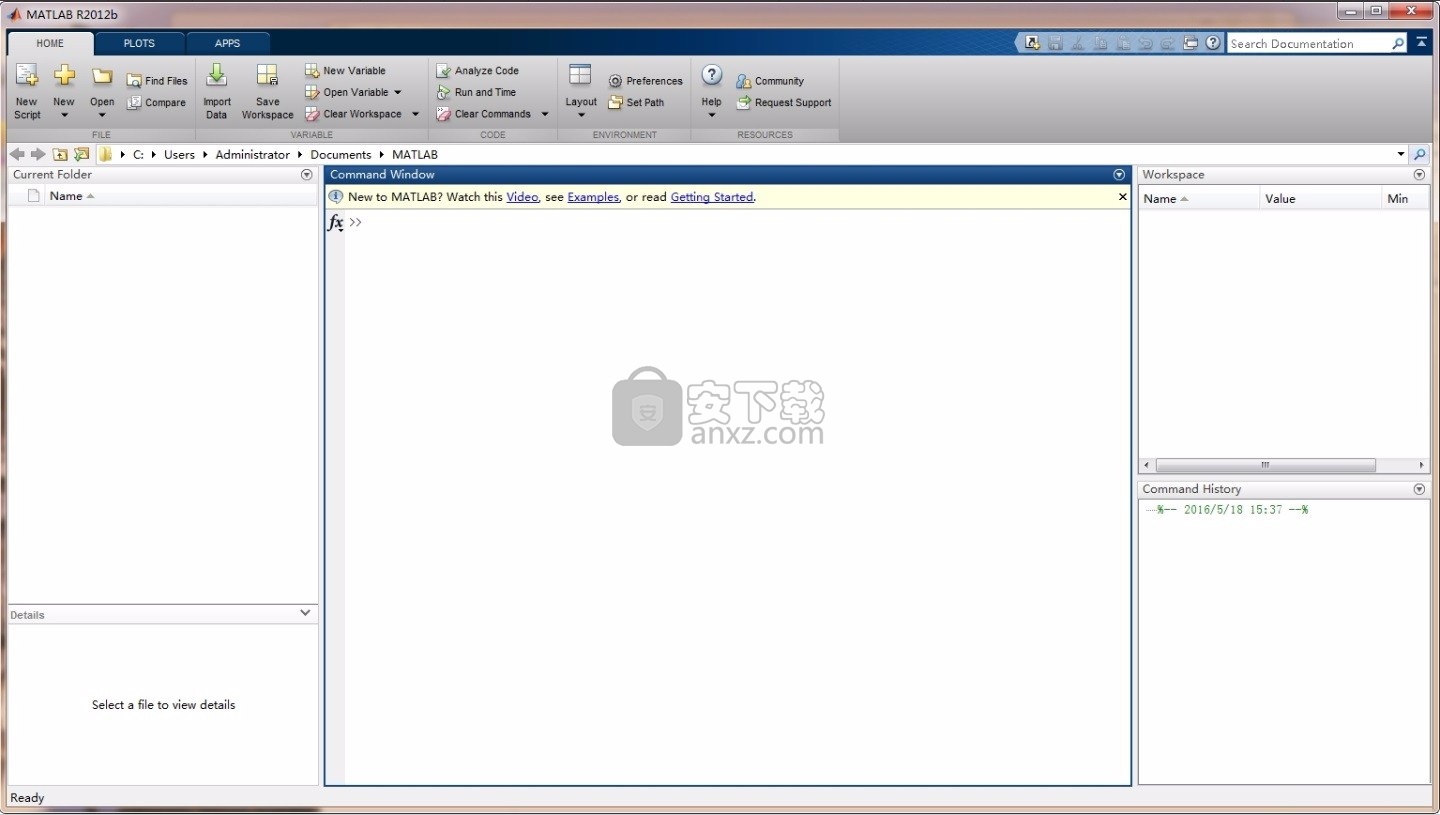
Task: Sort Current Folder by the Name column
Action: click(71, 196)
